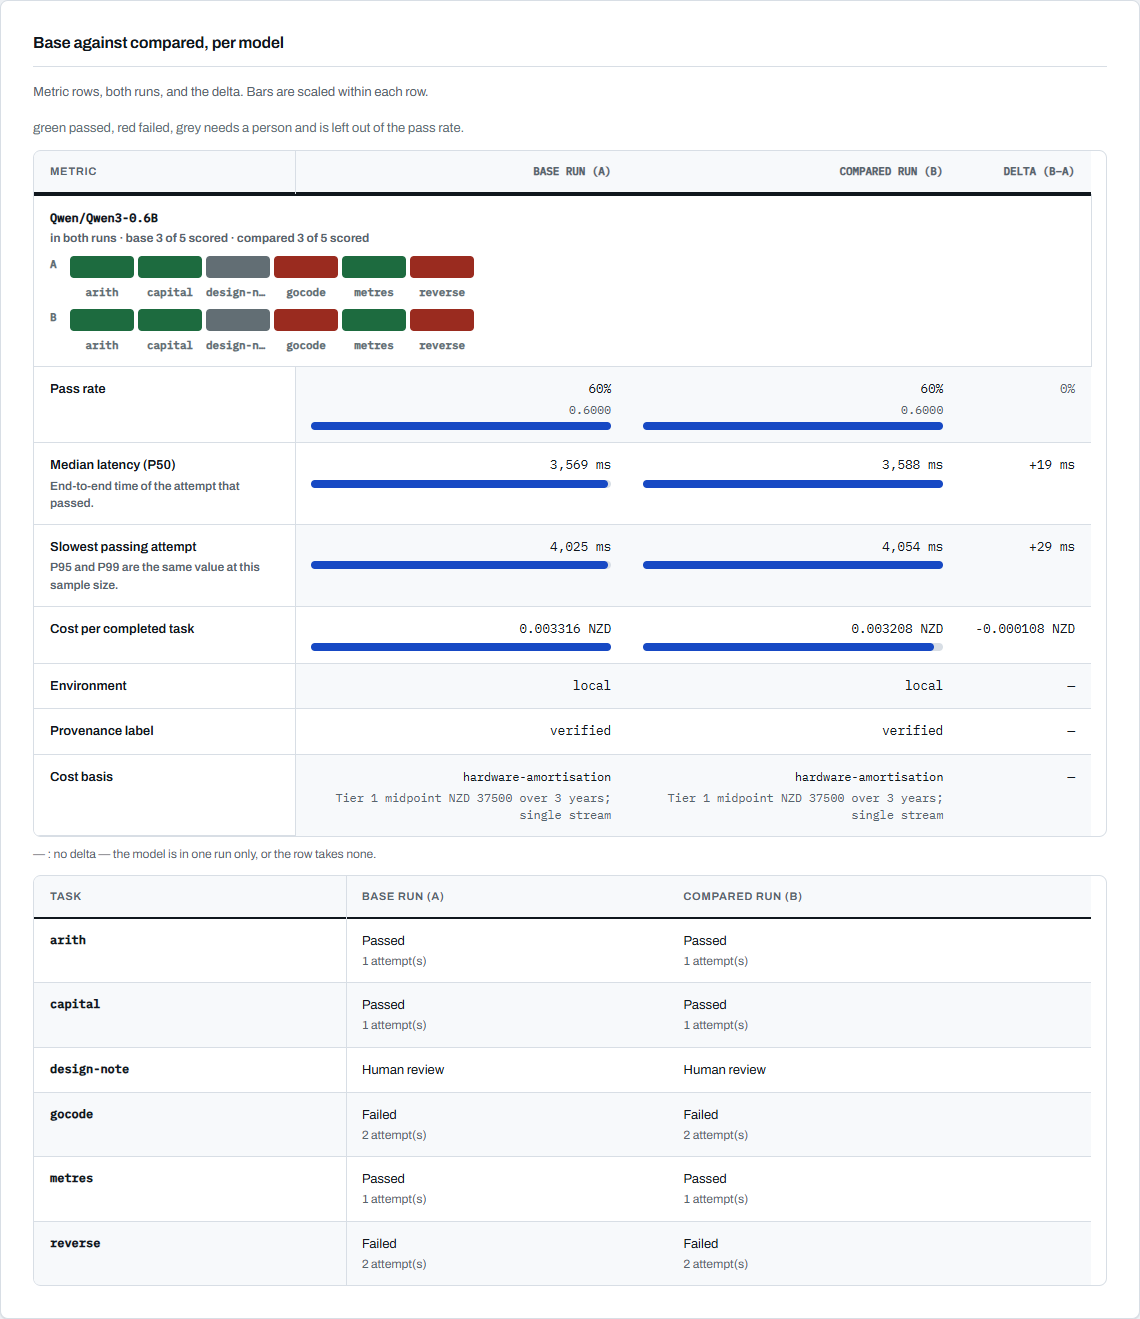Click compared run Failed status for gocode

701,1115
